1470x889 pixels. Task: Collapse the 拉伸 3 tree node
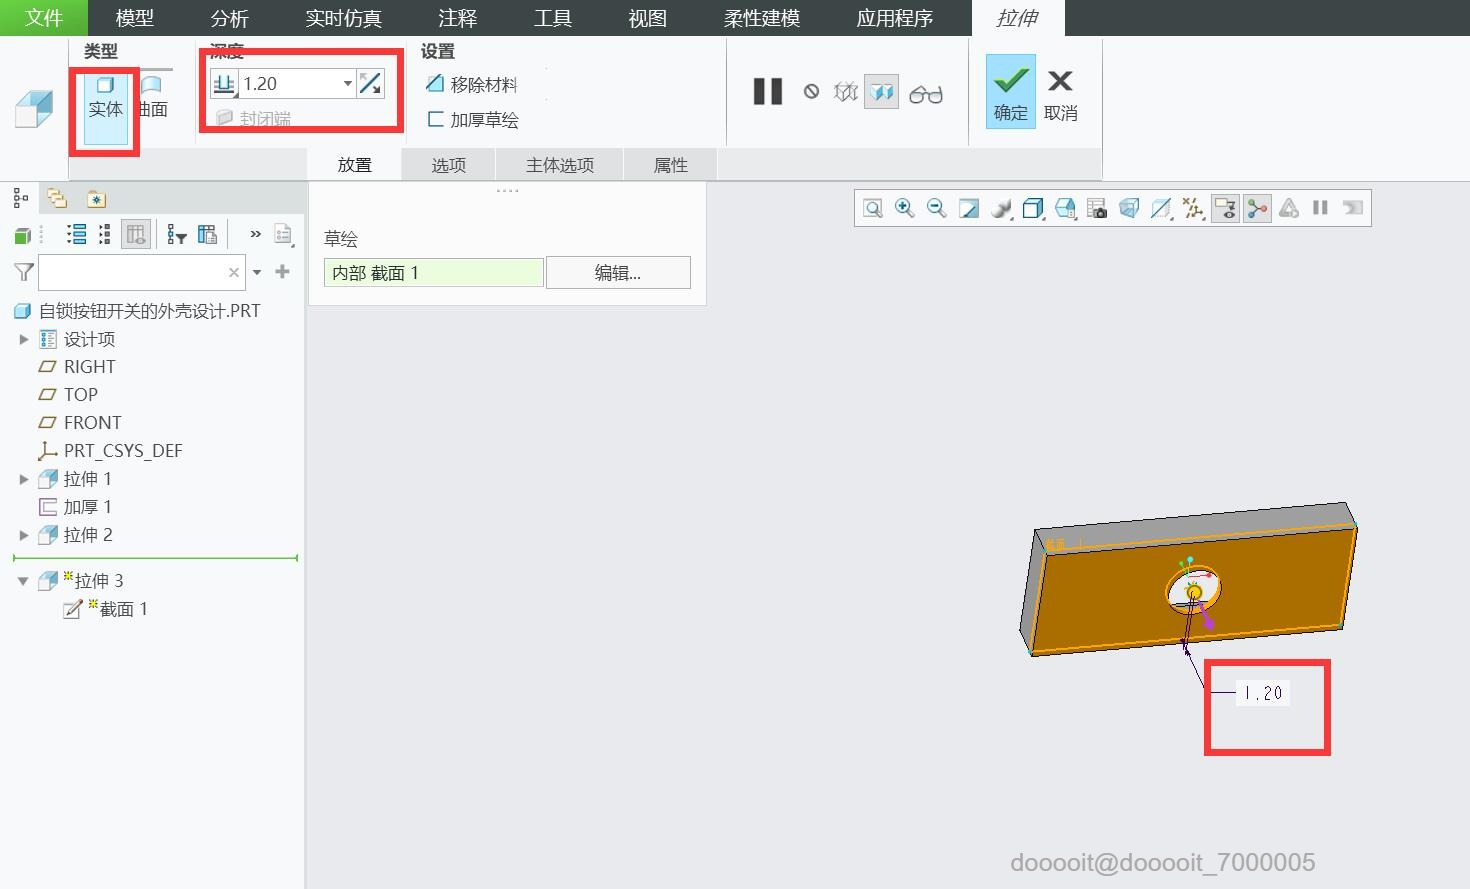[24, 580]
